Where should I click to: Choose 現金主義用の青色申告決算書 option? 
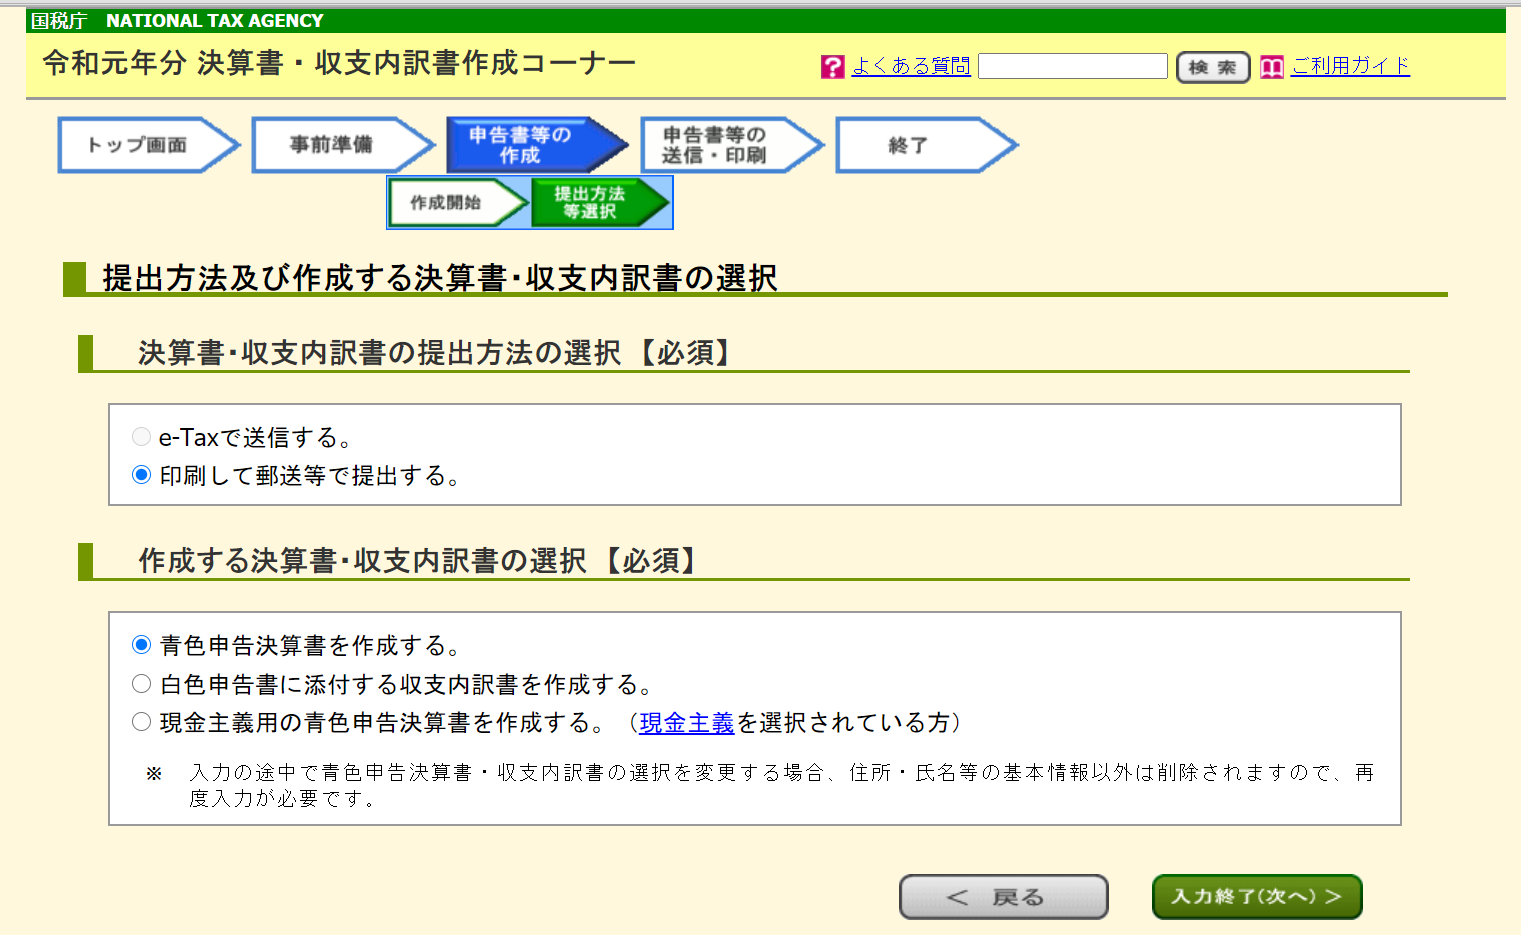point(141,722)
